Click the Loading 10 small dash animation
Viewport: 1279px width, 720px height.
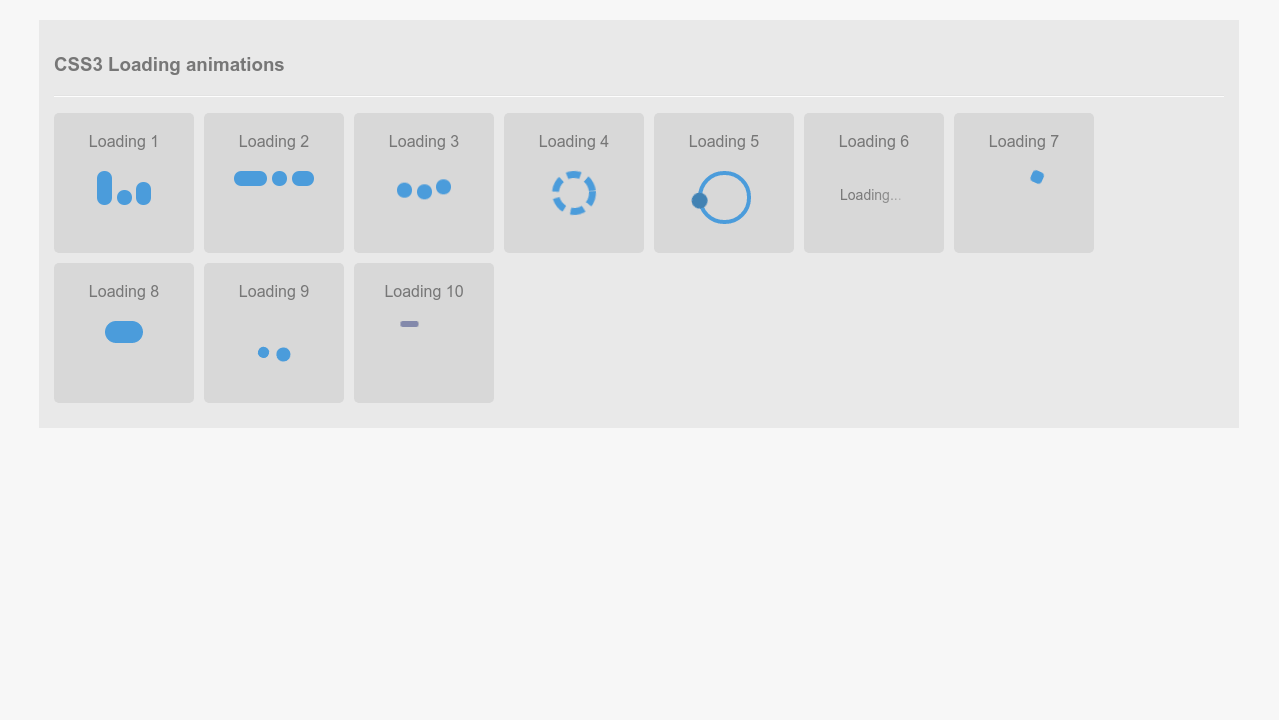tap(409, 324)
